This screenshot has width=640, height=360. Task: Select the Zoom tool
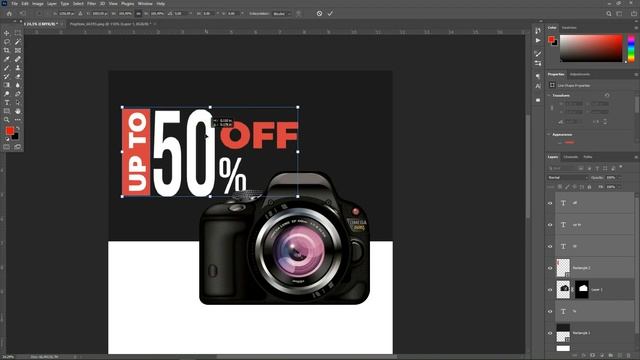click(7, 120)
